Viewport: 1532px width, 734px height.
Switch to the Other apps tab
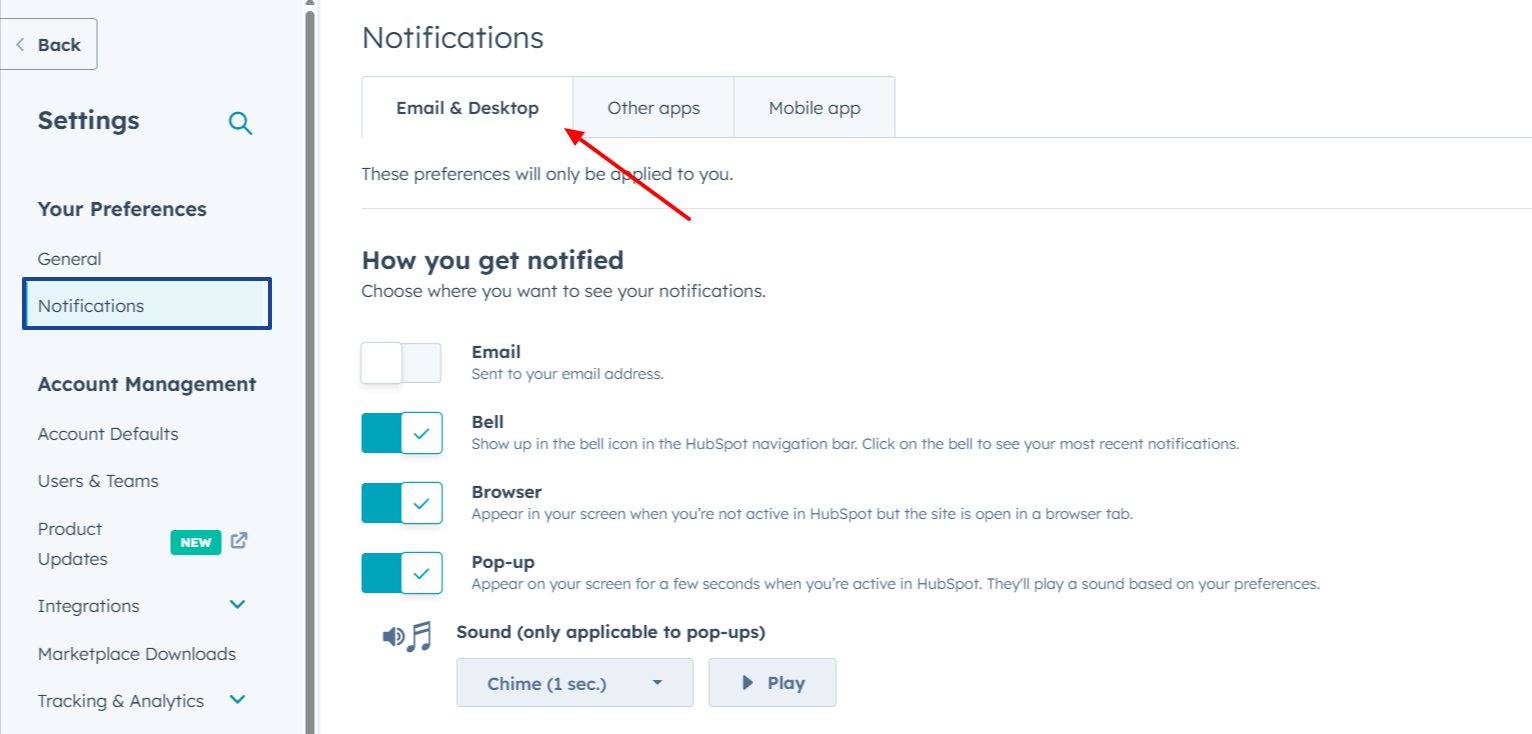653,108
